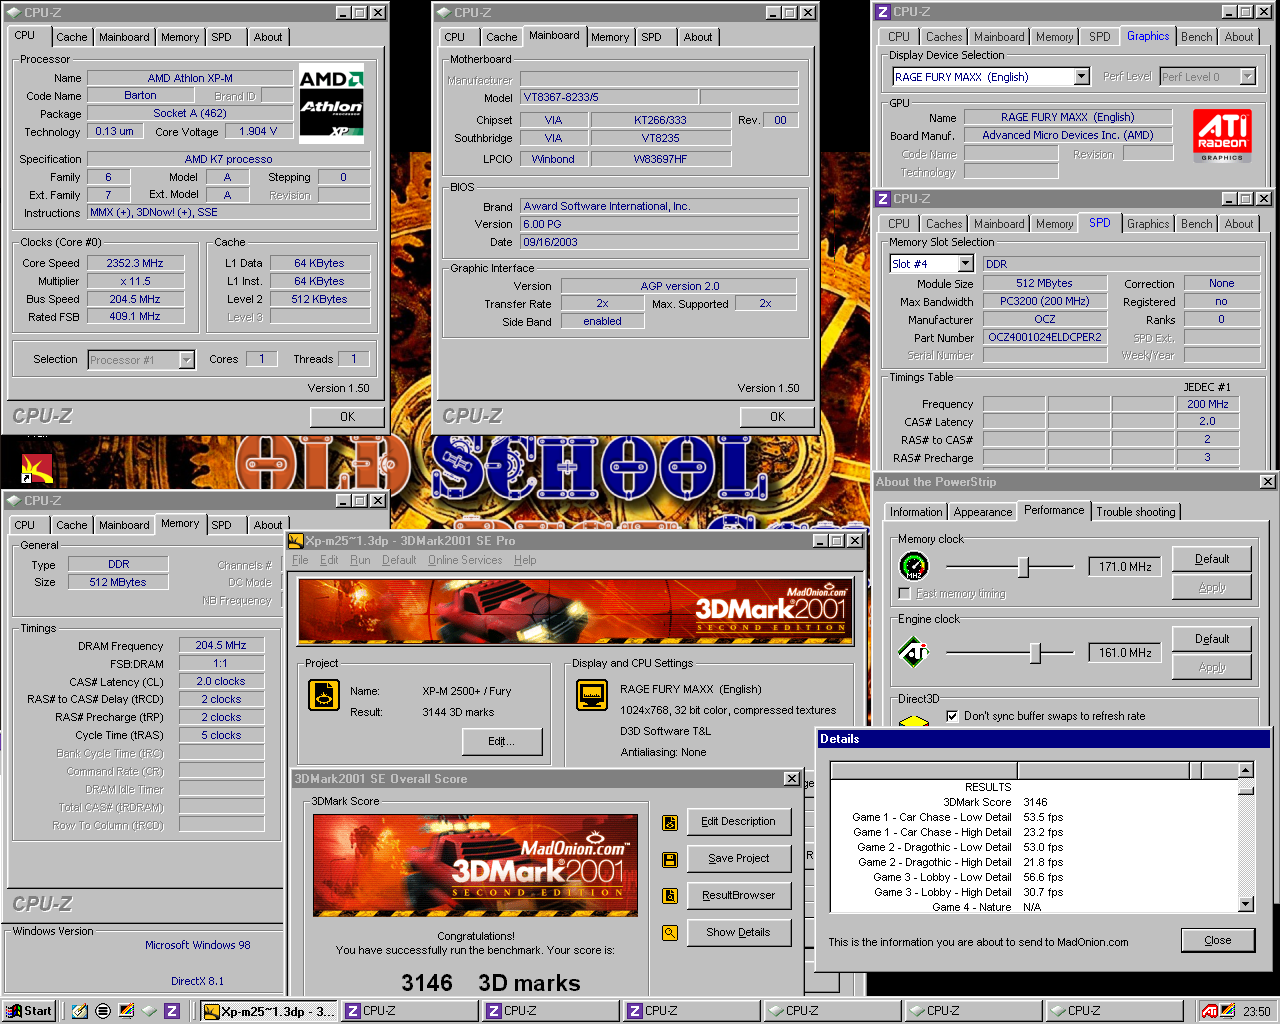This screenshot has width=1280, height=1024.
Task: Click the magnifier icon beside Show Details
Action: coord(670,933)
